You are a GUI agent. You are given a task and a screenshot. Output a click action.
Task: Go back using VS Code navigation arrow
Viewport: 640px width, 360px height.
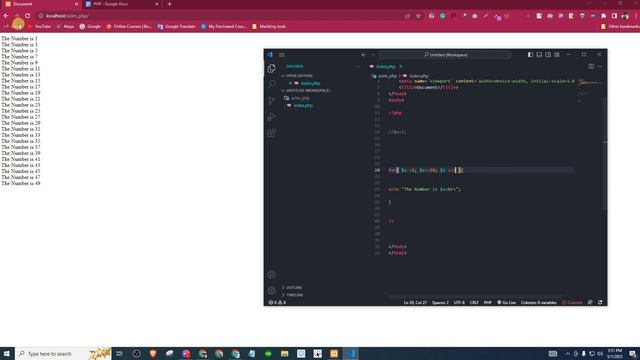[364, 55]
